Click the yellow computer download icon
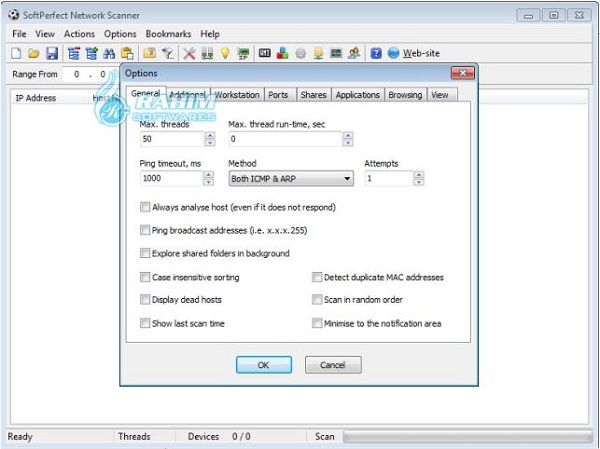This screenshot has width=600, height=449. (x=318, y=53)
